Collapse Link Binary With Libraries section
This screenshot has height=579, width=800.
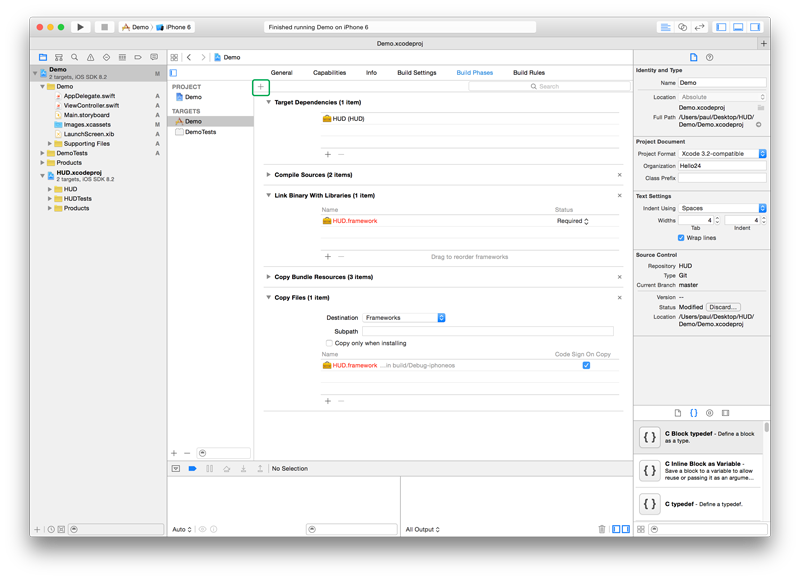tap(268, 195)
